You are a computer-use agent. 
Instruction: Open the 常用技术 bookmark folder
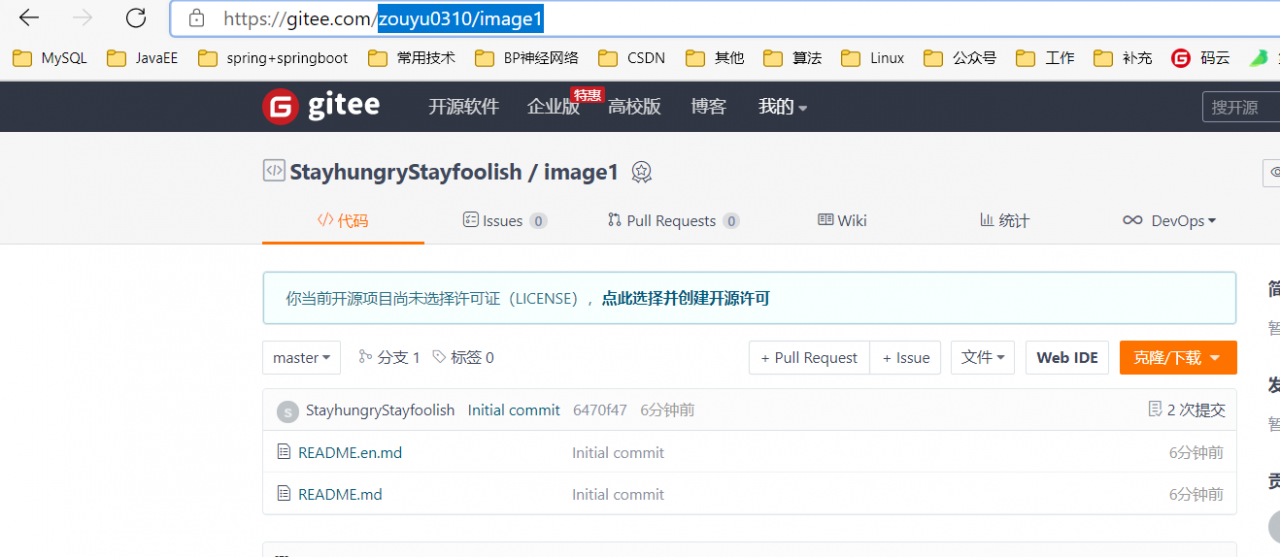click(412, 58)
